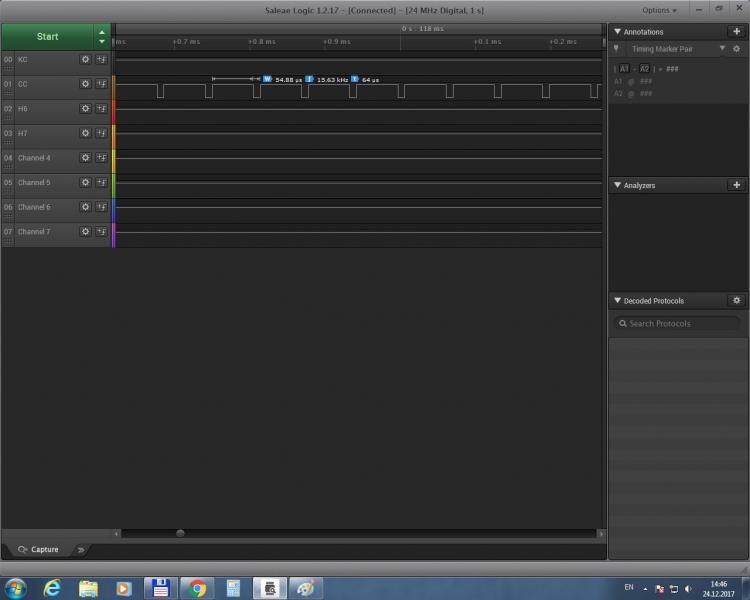
Task: Open the Options menu
Action: click(659, 10)
